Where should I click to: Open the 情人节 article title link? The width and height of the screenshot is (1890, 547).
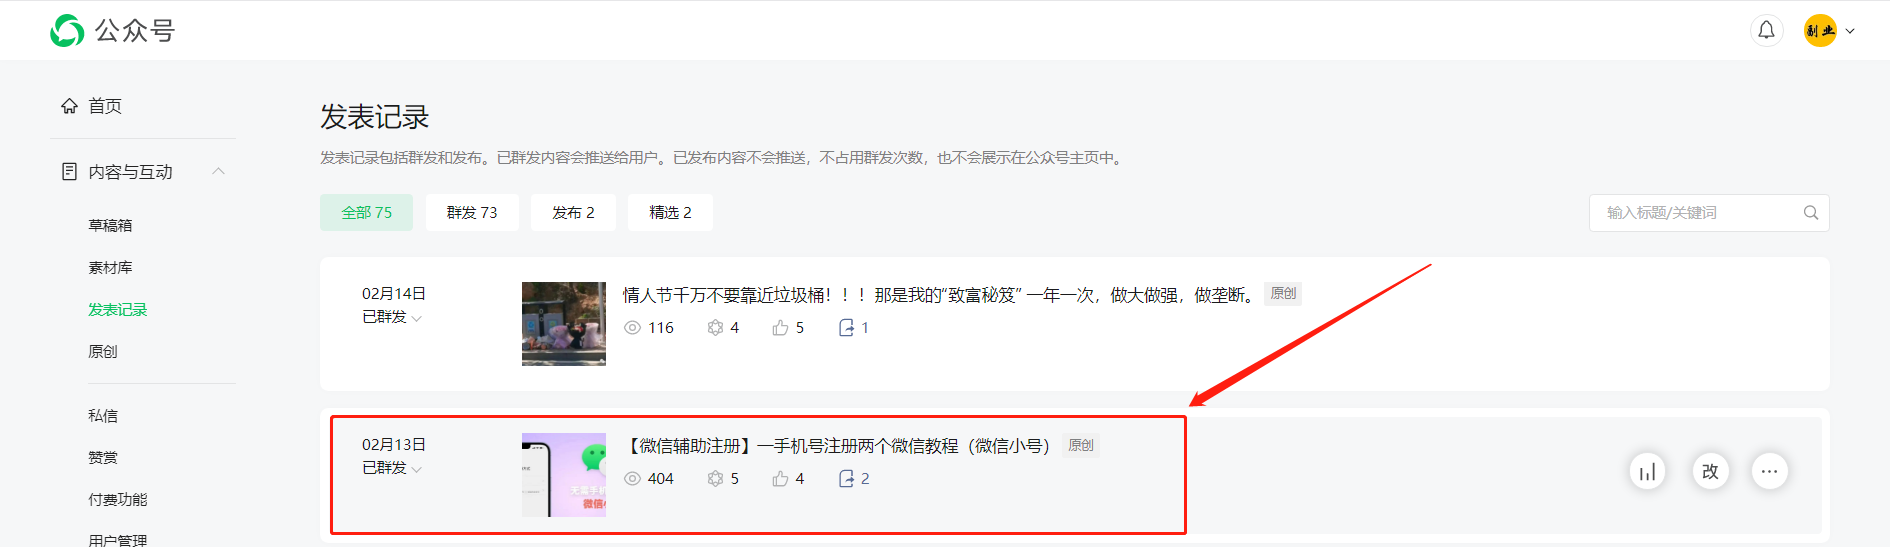coord(939,295)
